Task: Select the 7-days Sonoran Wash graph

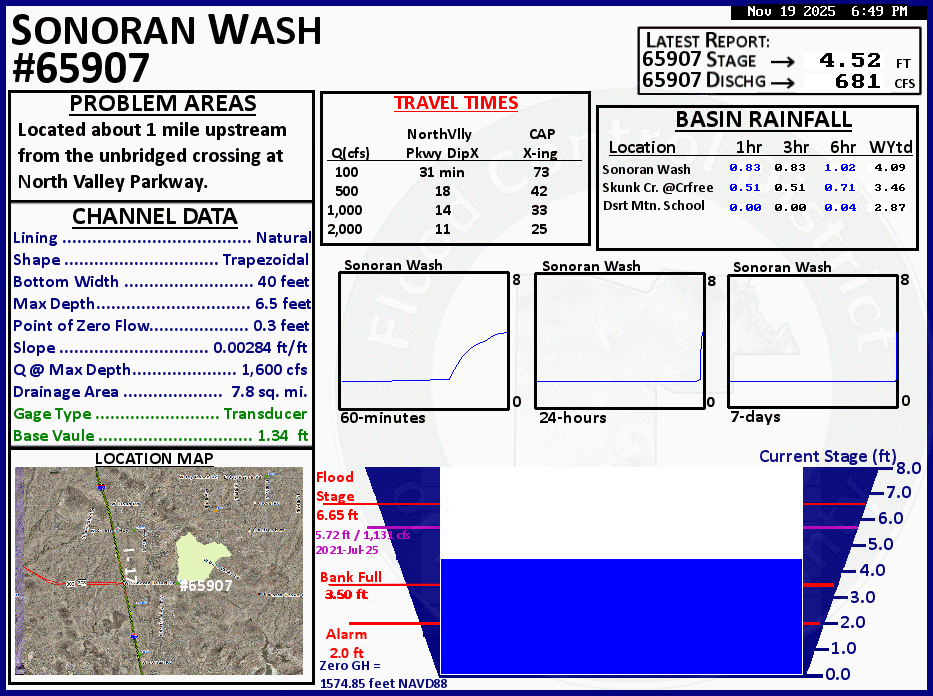Action: [x=811, y=340]
